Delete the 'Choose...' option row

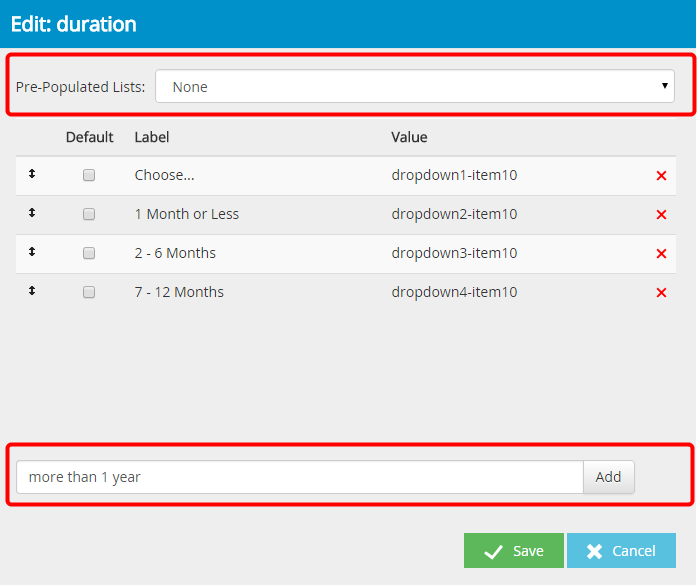coord(661,176)
